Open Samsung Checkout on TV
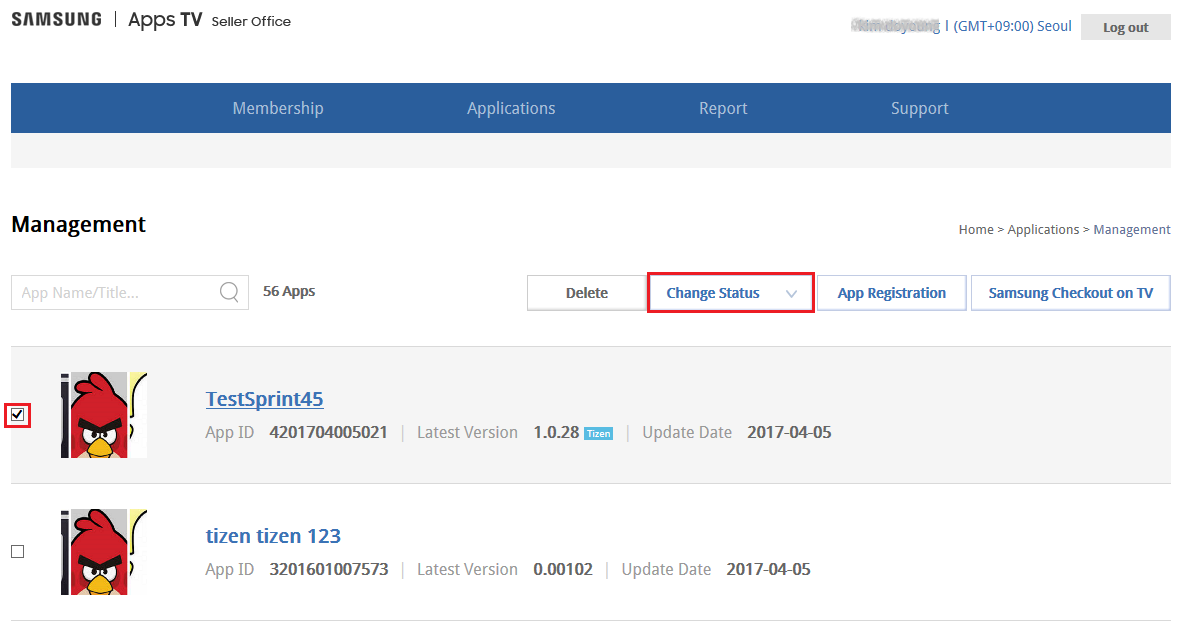Image resolution: width=1184 pixels, height=628 pixels. click(1071, 293)
